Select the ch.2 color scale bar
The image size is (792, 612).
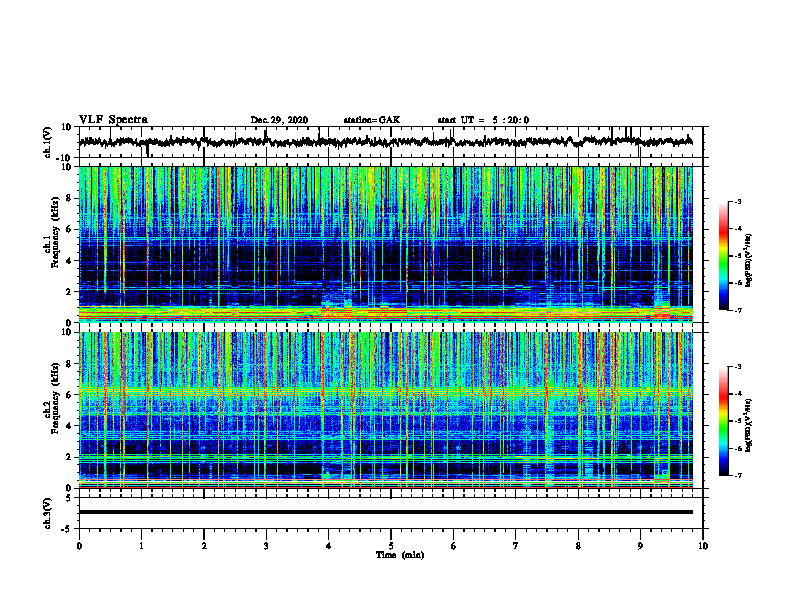(724, 421)
